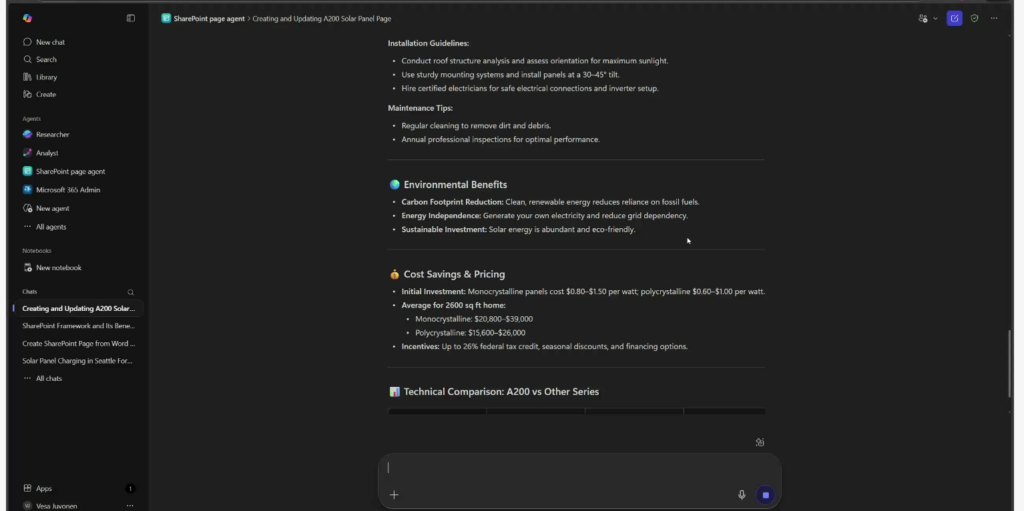Open the Researcher agent
The width and height of the screenshot is (1024, 511).
(52, 134)
